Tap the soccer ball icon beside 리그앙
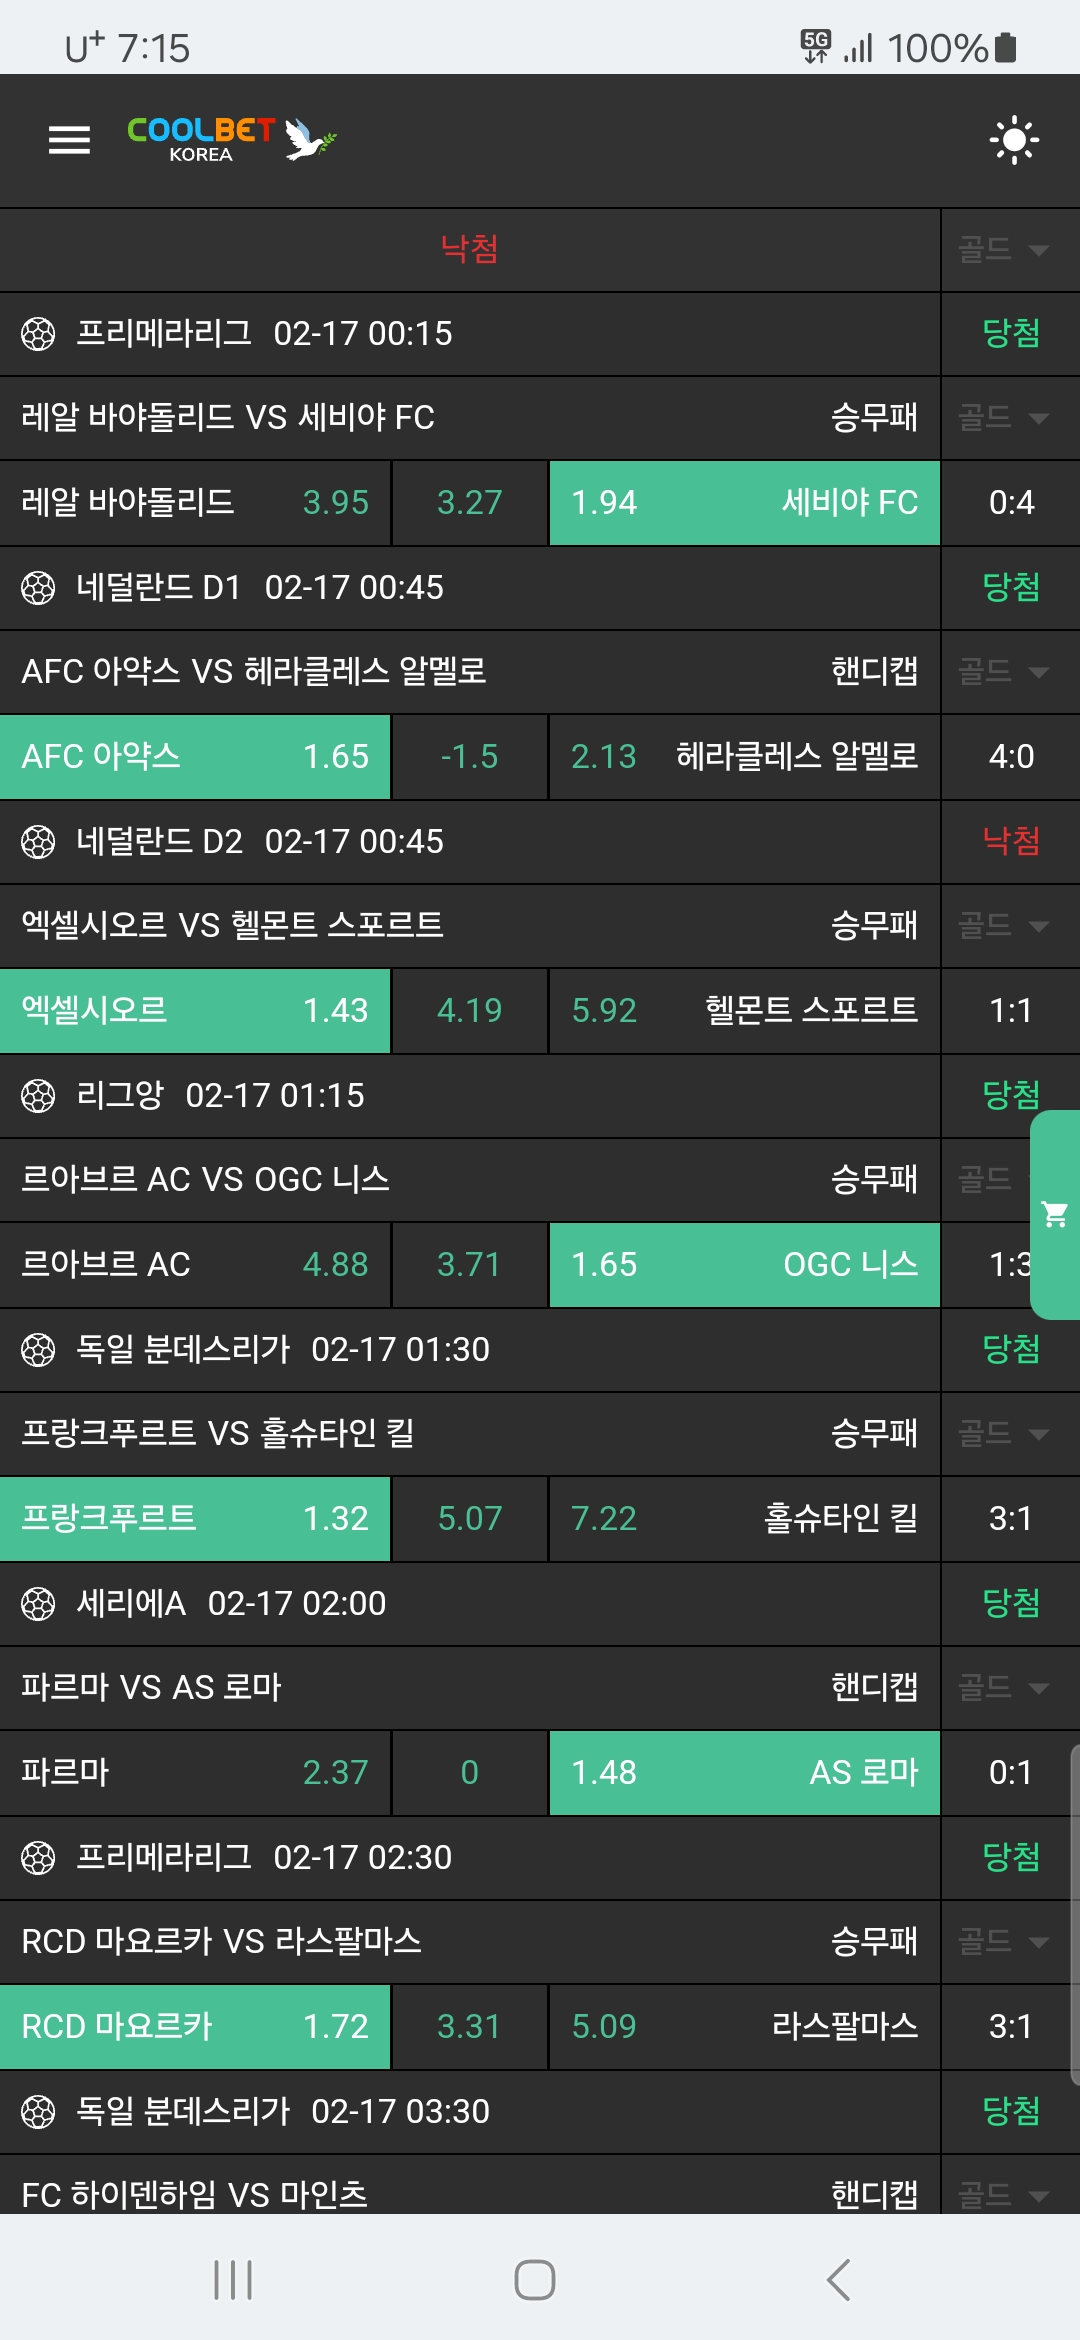Screen dimensions: 1080x2340 pyautogui.click(x=38, y=1096)
